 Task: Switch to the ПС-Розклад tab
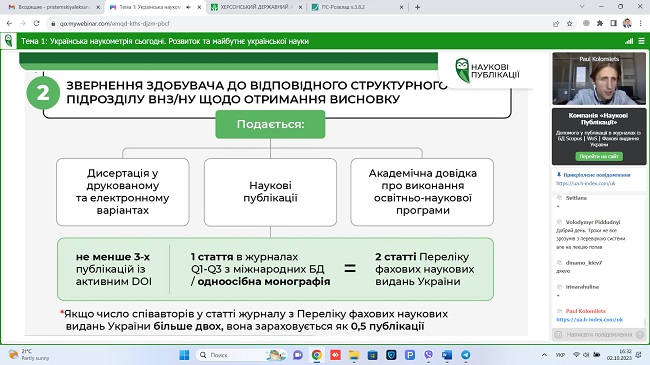click(x=358, y=7)
